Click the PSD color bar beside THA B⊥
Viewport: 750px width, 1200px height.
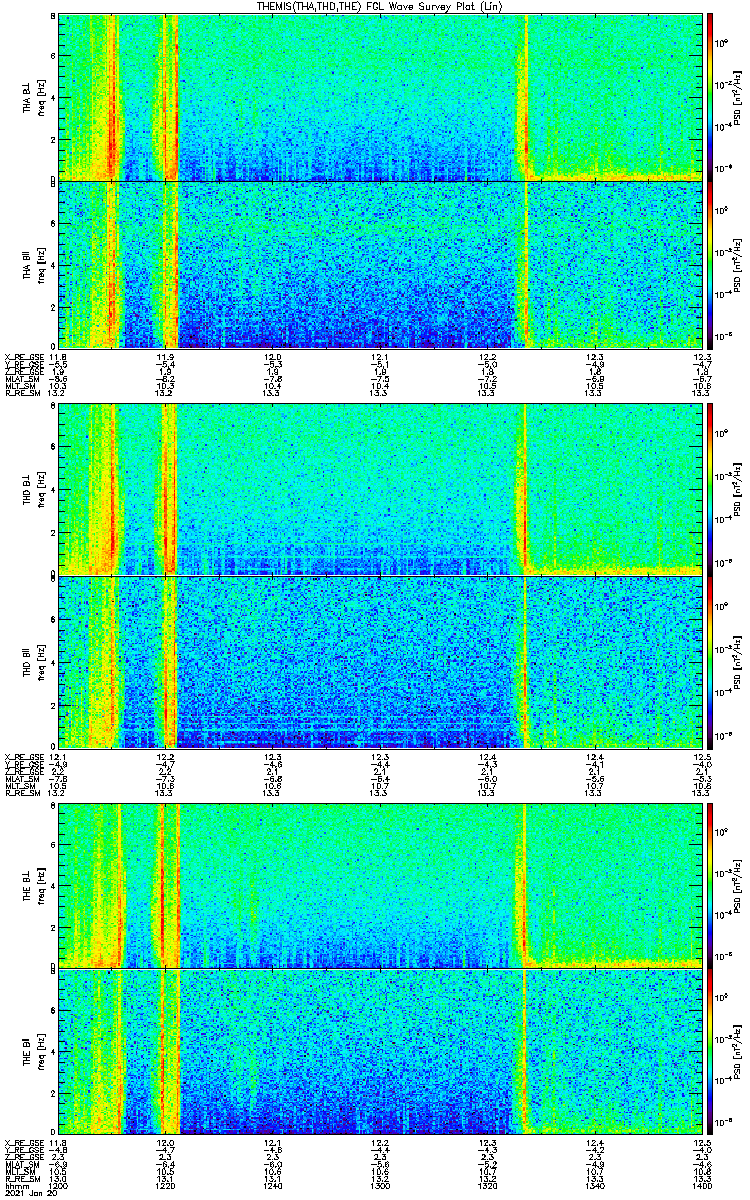tap(710, 97)
